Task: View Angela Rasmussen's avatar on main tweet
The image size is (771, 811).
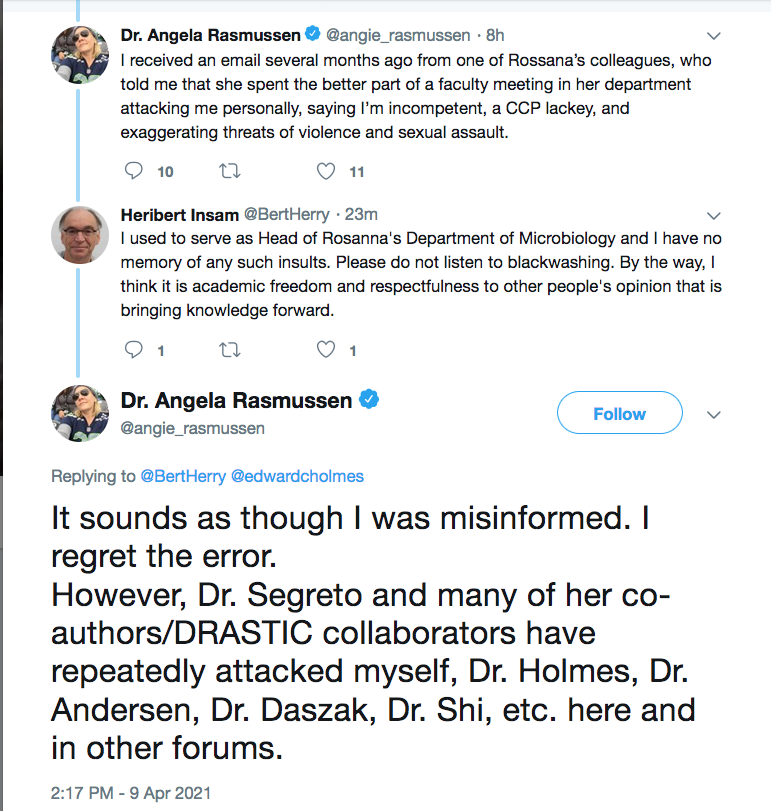Action: point(80,414)
